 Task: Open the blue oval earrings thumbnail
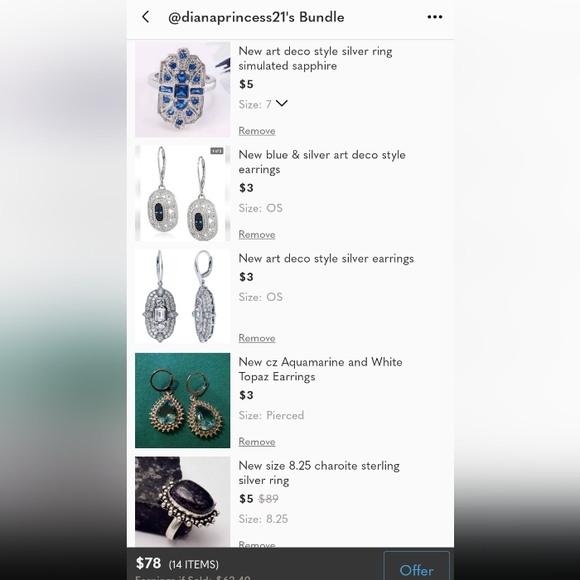click(182, 193)
